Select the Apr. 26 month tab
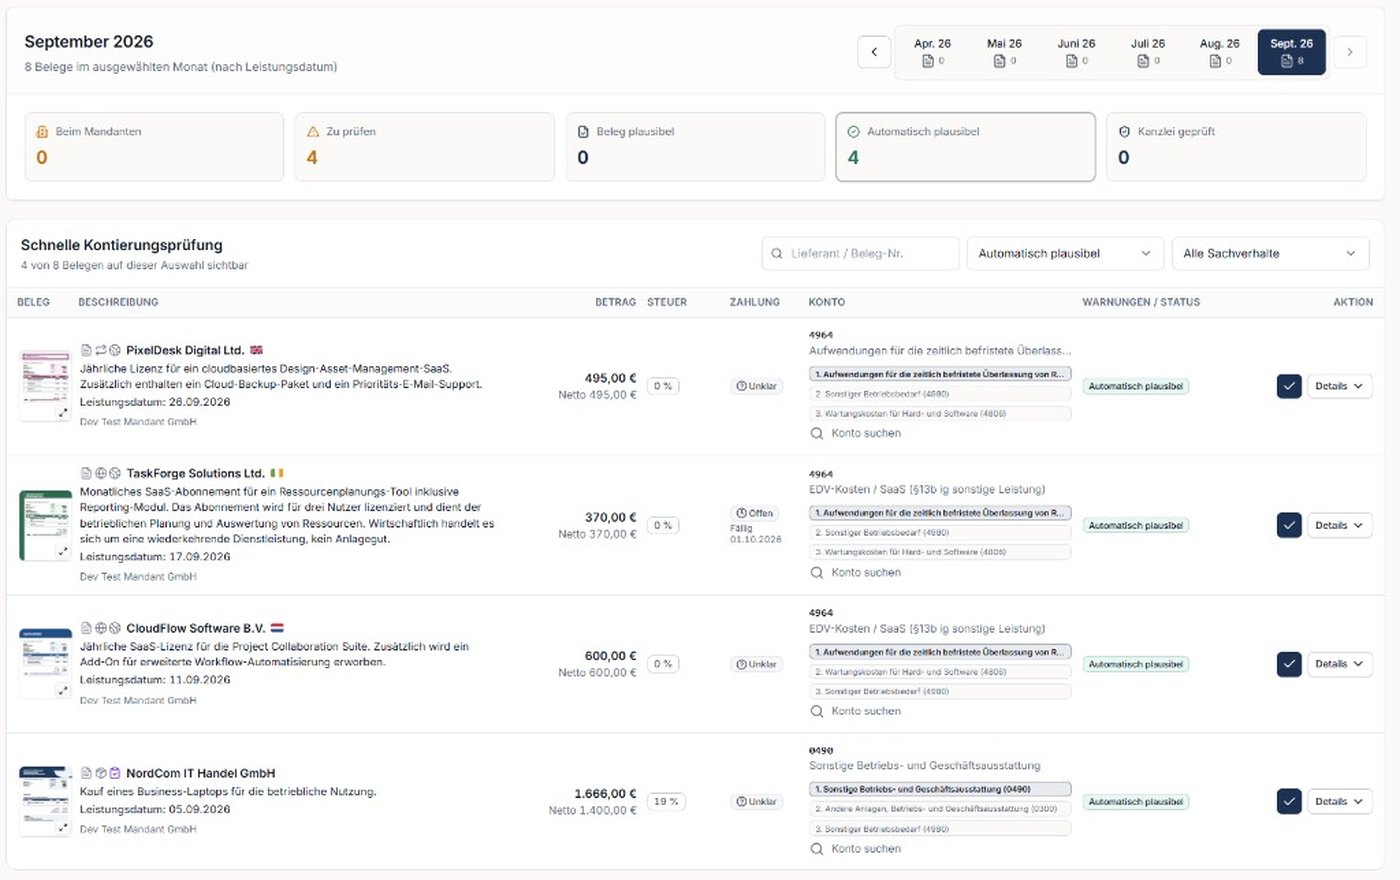1400x880 pixels. pyautogui.click(x=932, y=52)
